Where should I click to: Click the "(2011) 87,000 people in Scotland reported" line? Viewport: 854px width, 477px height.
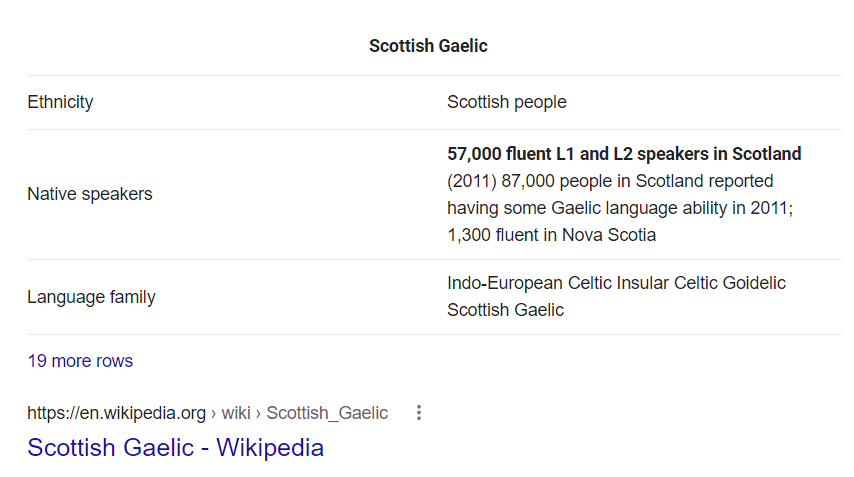610,181
